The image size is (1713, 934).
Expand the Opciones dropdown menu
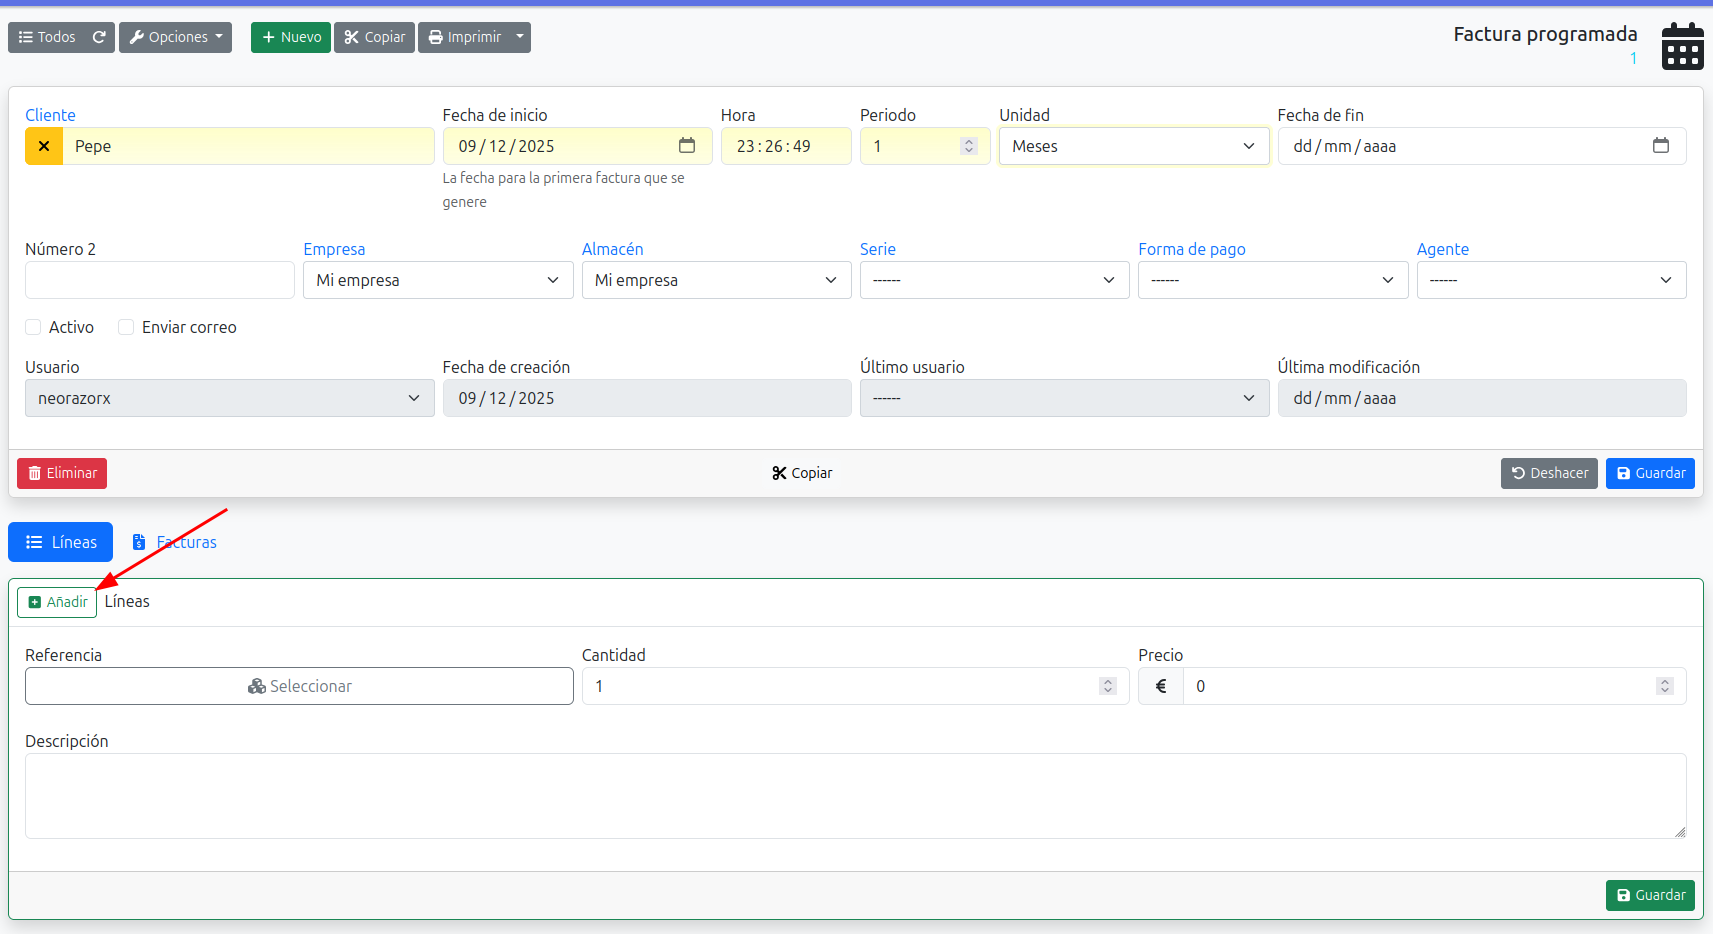point(176,38)
